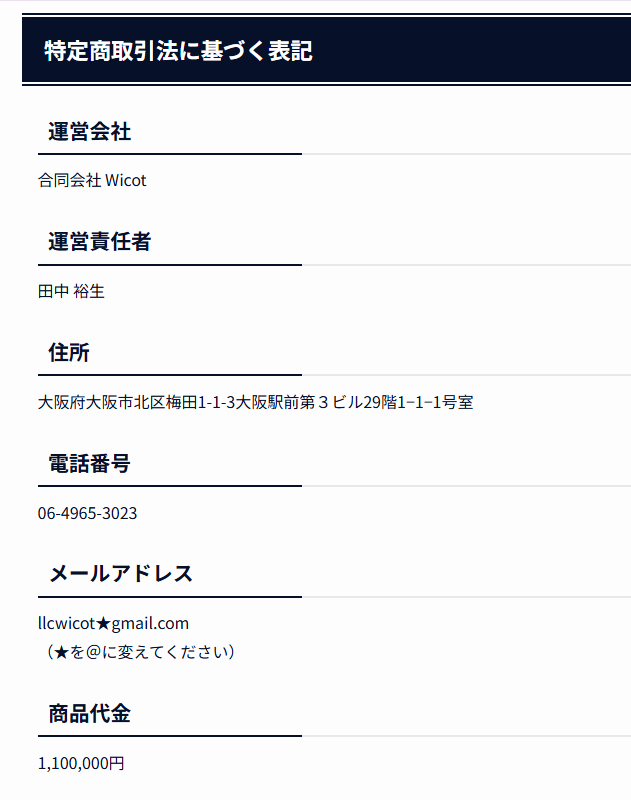Click the 特定商取引法に基づく表記 page title
This screenshot has width=631, height=800.
178,51
